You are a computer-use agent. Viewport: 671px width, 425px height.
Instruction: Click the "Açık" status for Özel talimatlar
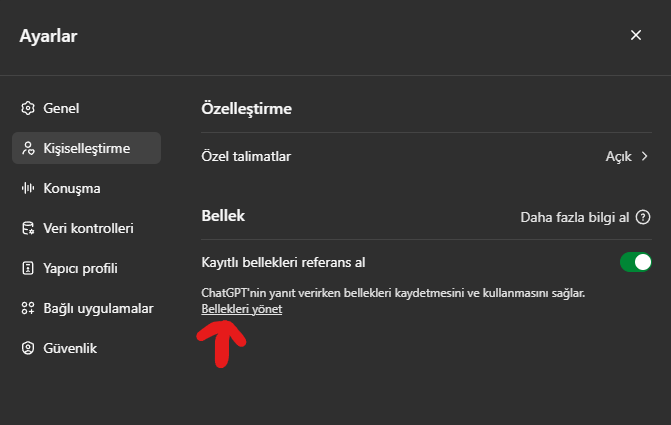point(618,156)
